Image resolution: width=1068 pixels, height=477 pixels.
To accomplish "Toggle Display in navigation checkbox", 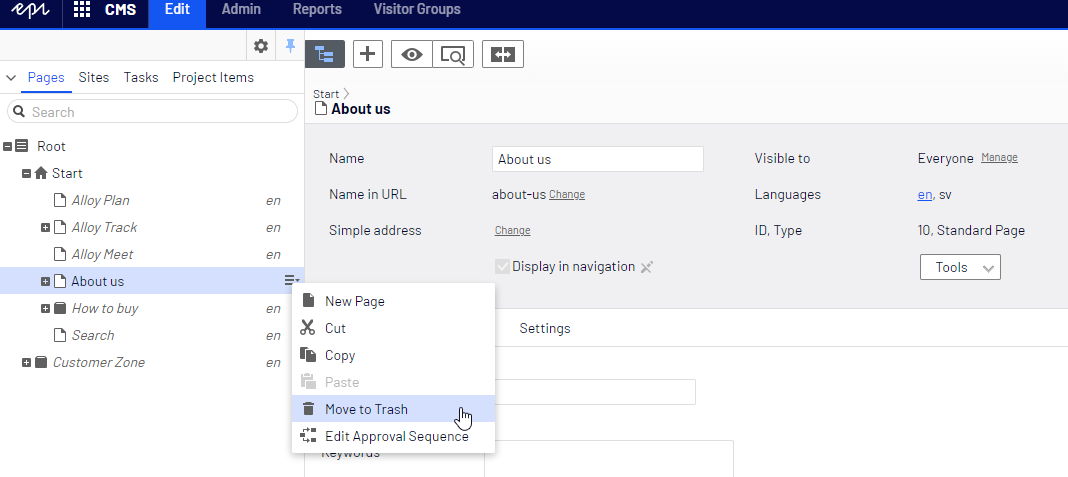I will 502,267.
